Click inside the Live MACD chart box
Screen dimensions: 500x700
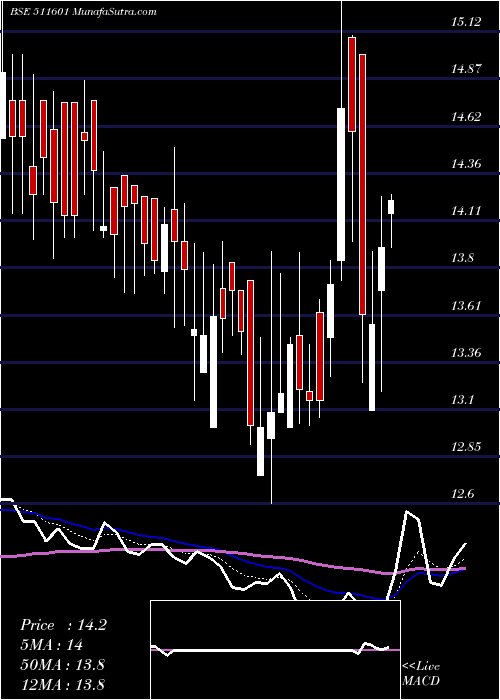coord(275,650)
